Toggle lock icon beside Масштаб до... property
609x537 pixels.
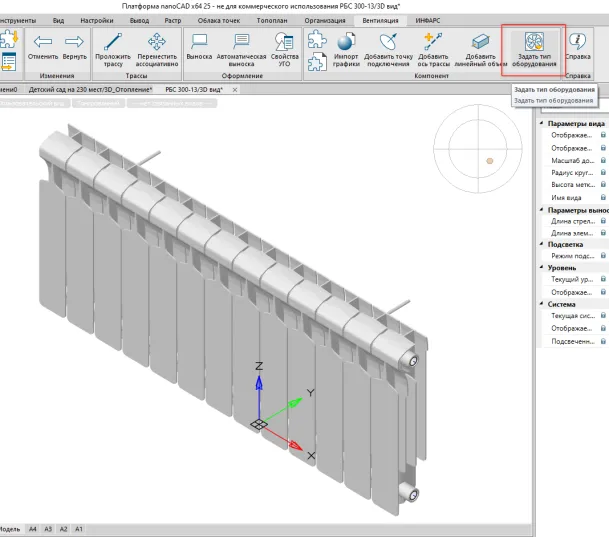[604, 160]
